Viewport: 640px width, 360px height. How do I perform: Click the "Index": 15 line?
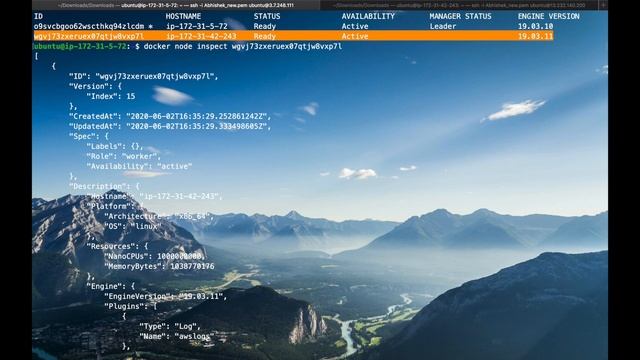click(111, 96)
